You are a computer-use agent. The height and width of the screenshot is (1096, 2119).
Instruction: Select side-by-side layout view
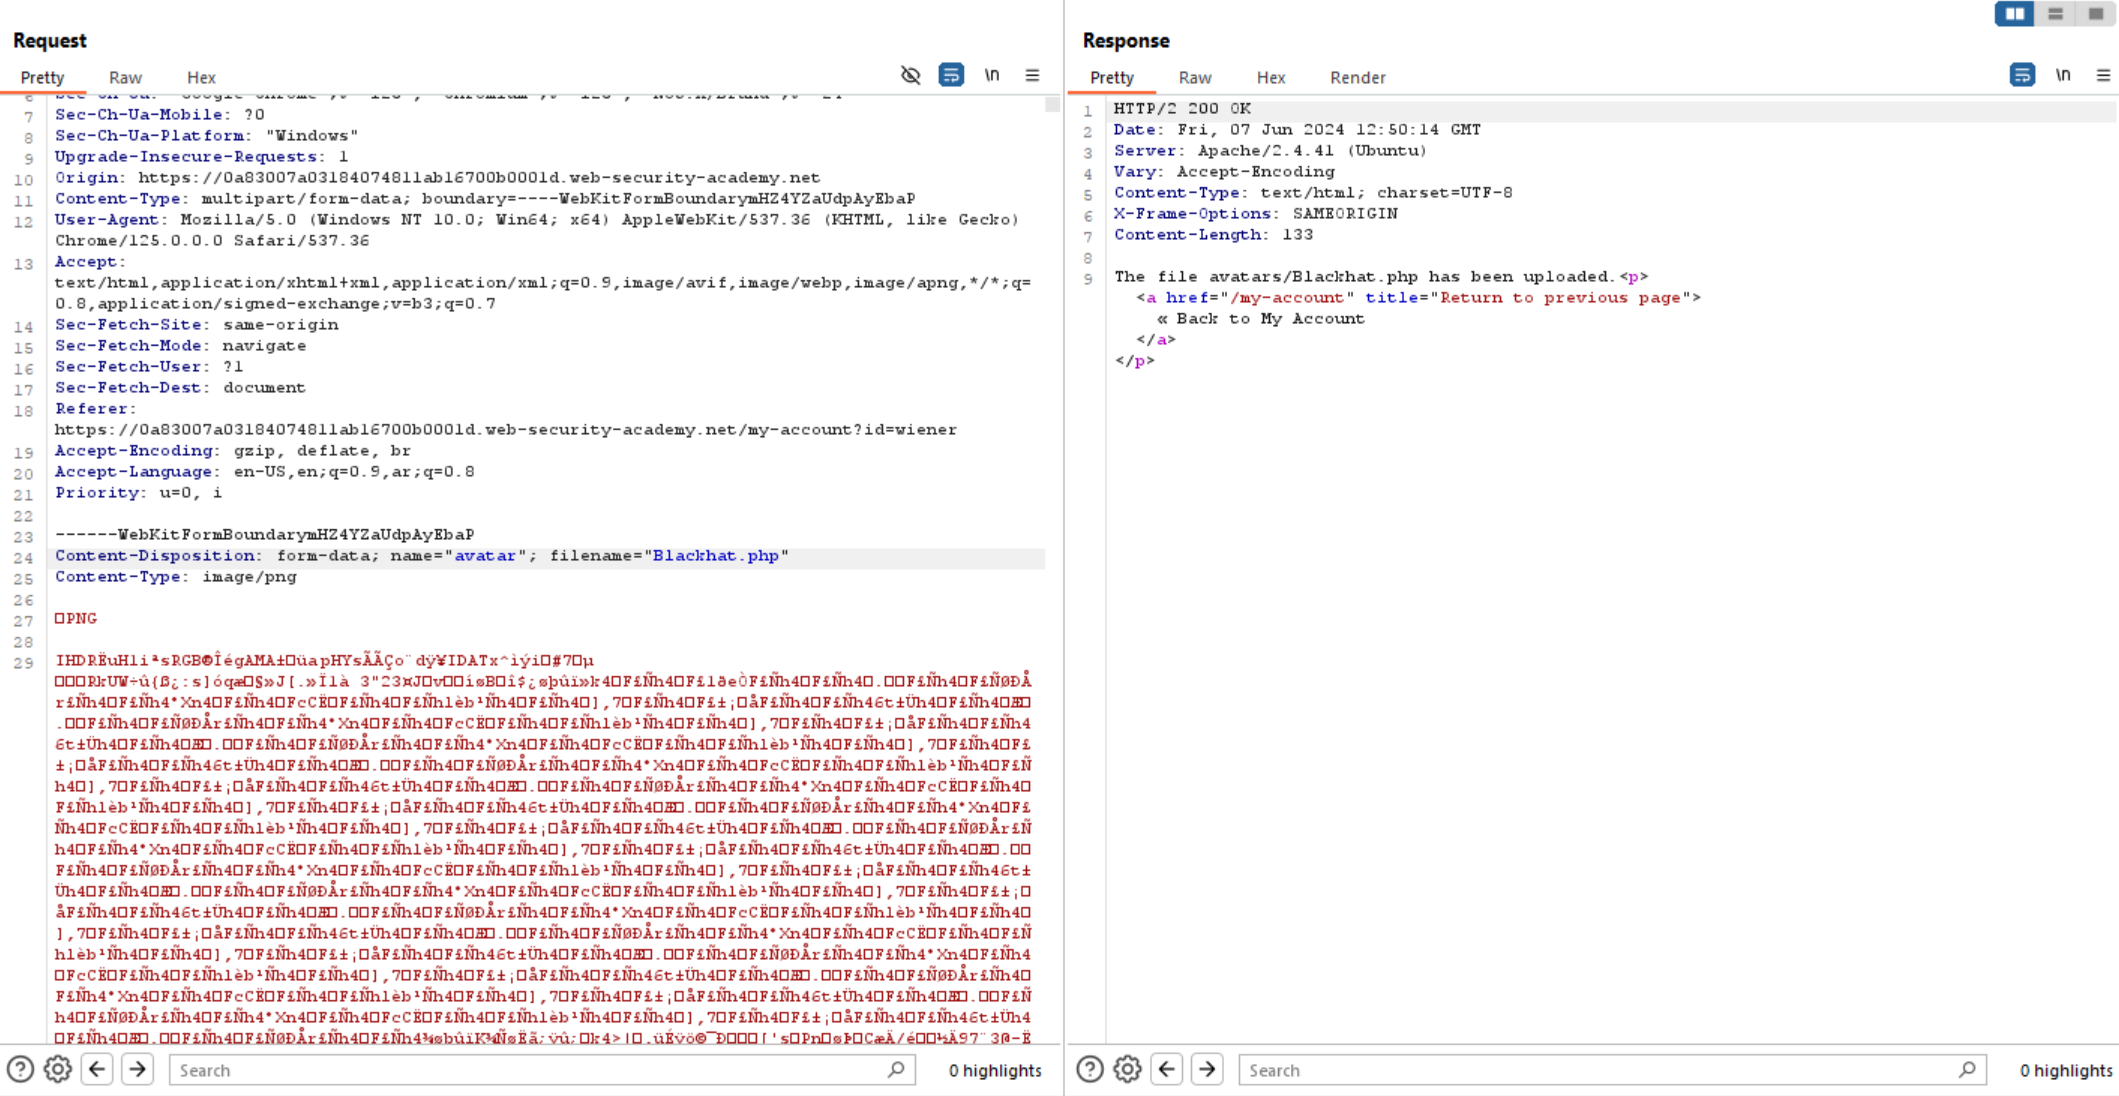[x=2014, y=14]
